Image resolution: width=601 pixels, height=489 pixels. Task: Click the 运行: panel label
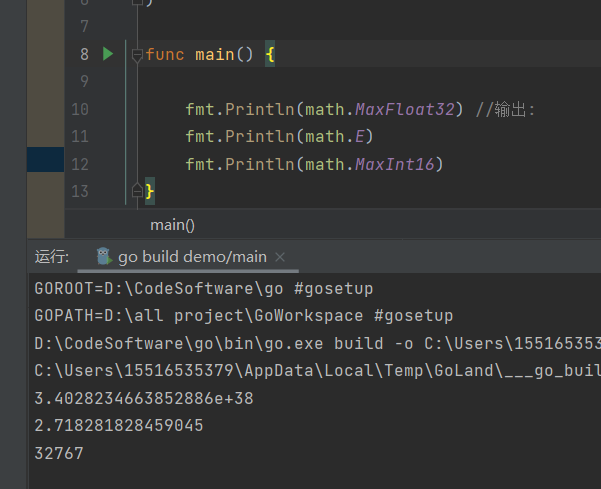click(52, 256)
